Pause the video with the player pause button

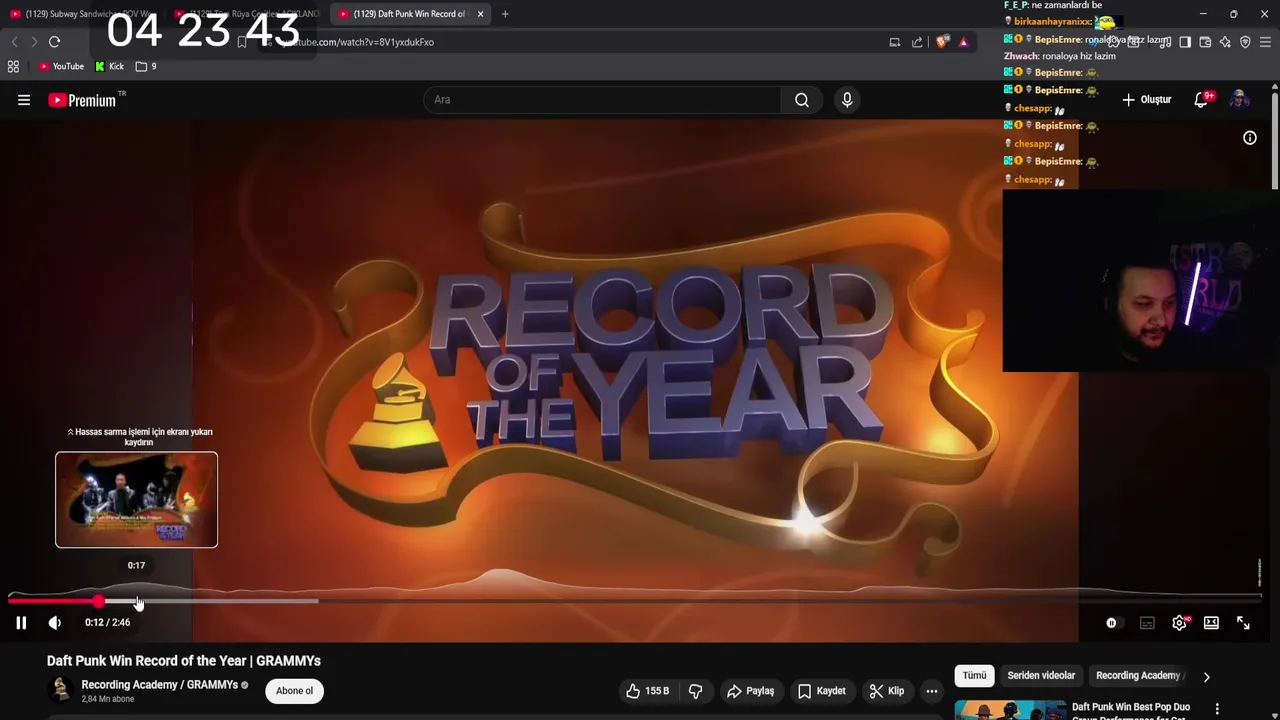[21, 623]
